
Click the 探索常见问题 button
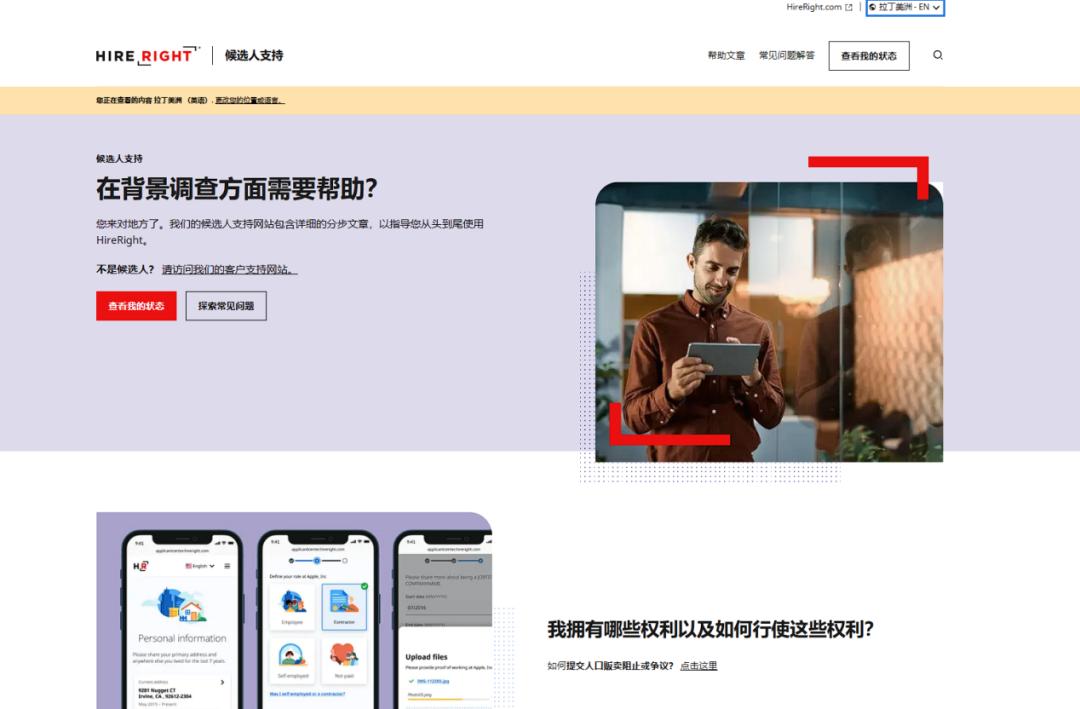pyautogui.click(x=226, y=306)
